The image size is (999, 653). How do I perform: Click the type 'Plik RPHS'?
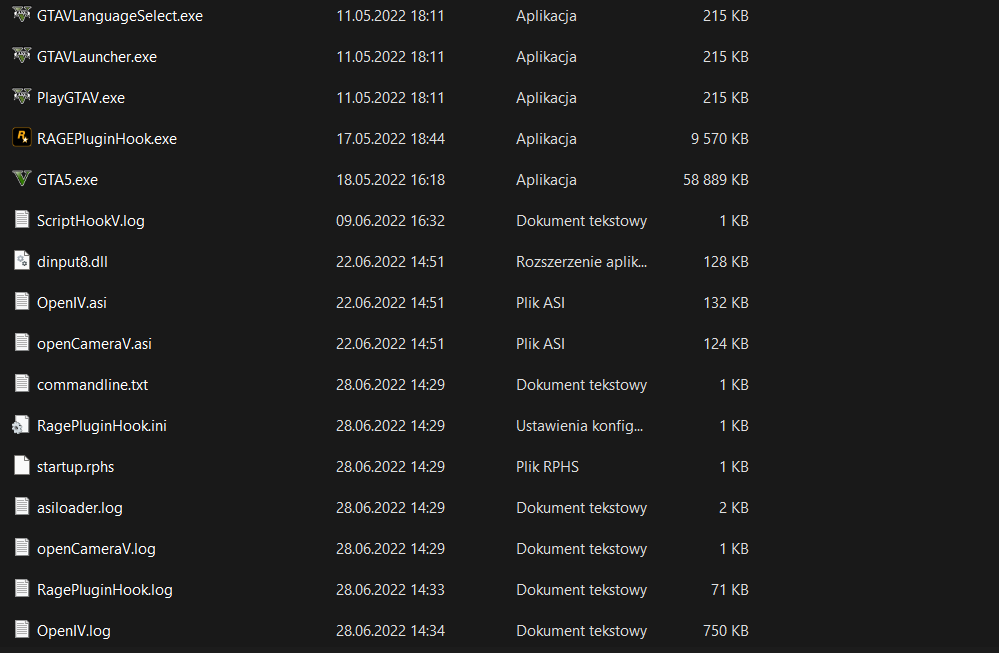coord(548,467)
